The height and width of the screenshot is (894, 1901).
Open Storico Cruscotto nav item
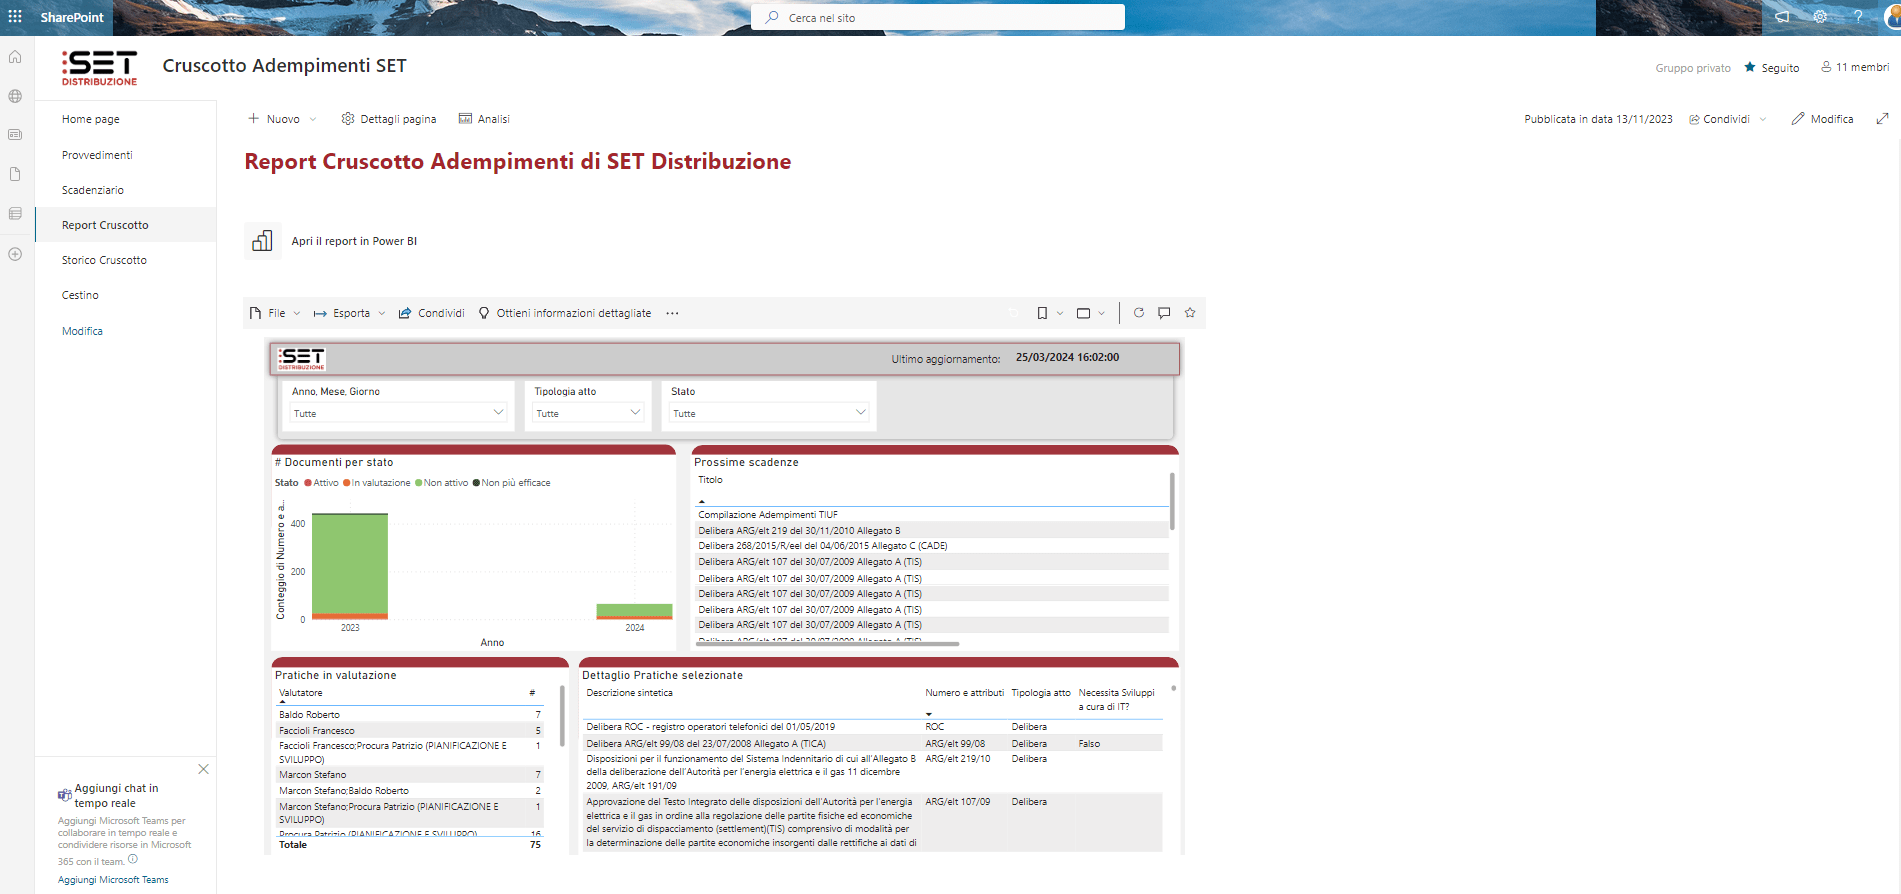point(104,260)
